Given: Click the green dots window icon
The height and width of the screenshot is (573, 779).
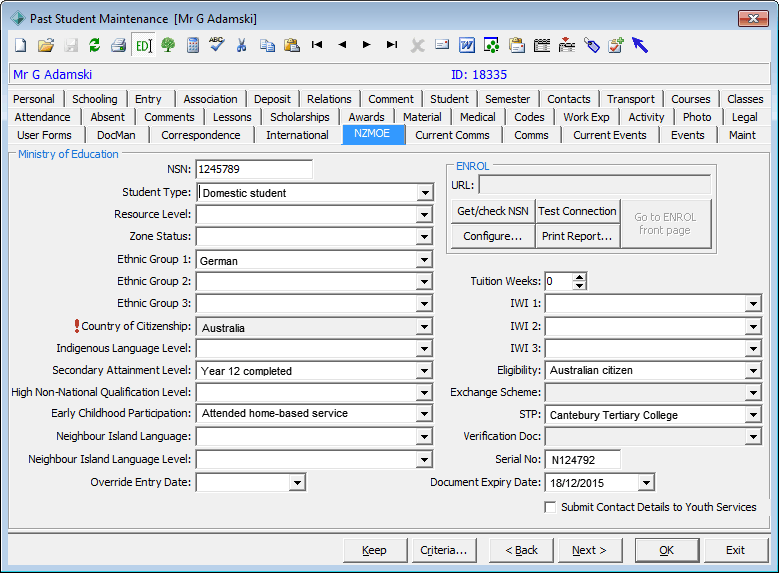Looking at the screenshot, I should (491, 45).
